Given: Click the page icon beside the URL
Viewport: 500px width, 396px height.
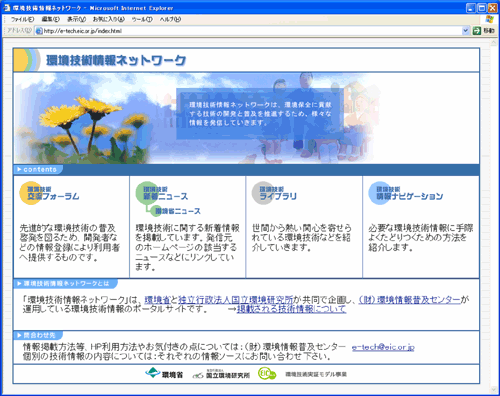Looking at the screenshot, I should [39, 31].
